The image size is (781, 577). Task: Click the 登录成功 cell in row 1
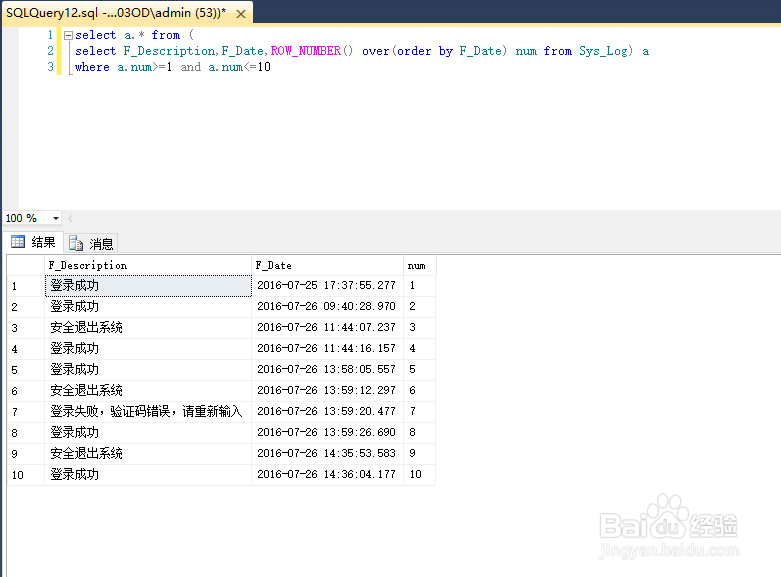148,286
